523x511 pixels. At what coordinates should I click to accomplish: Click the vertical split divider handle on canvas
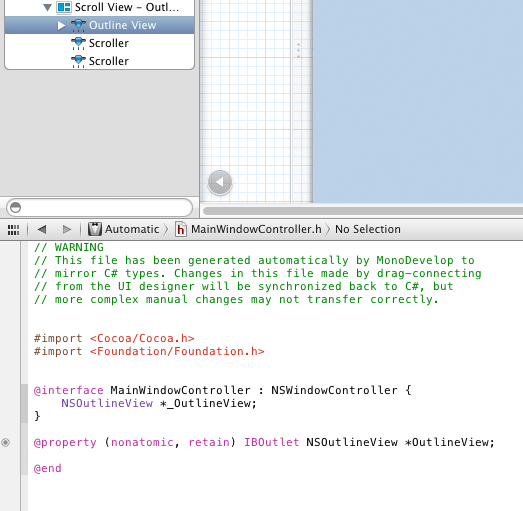tap(298, 50)
